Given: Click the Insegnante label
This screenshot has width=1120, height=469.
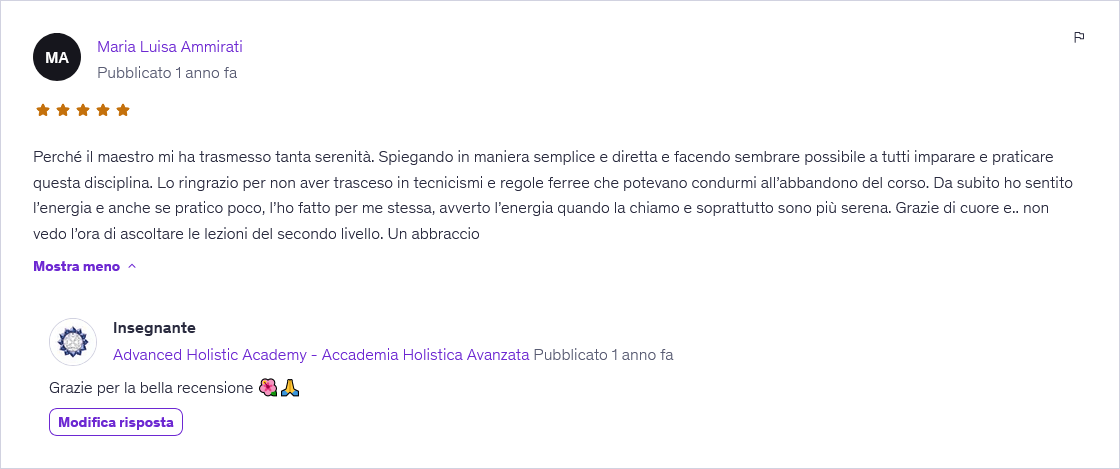Looking at the screenshot, I should [154, 328].
